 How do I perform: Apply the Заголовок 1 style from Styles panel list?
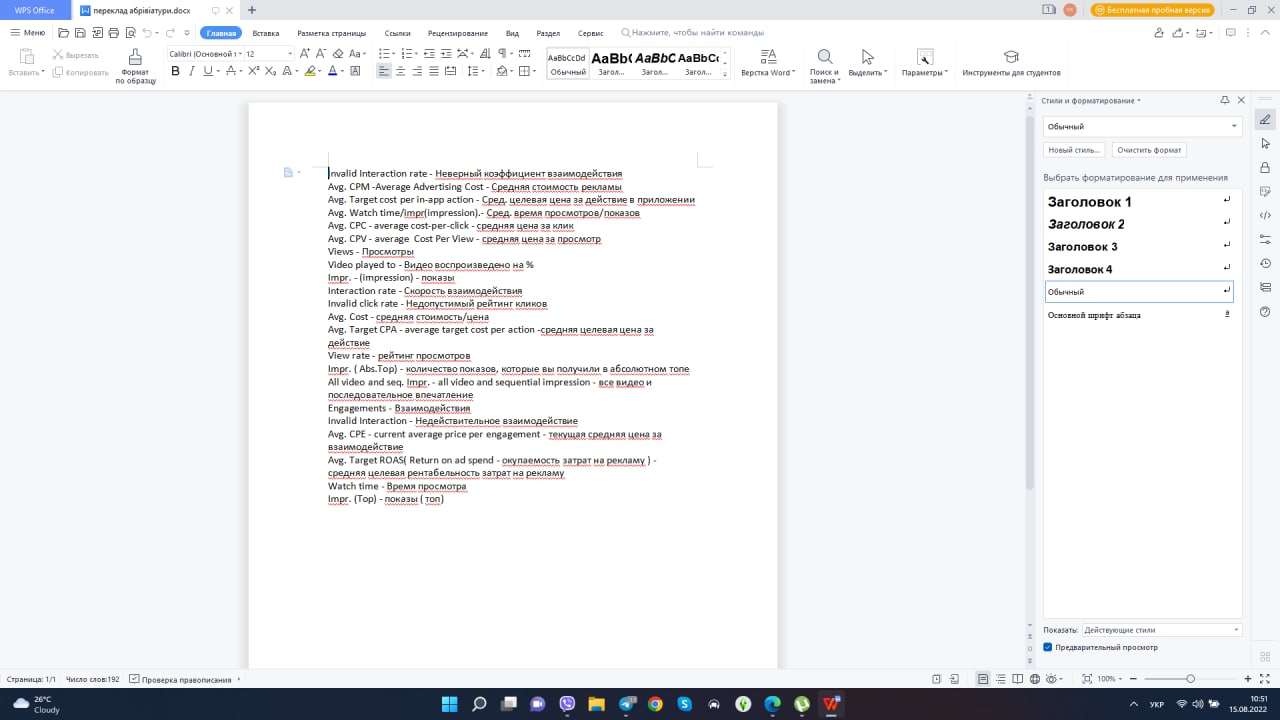click(1139, 202)
